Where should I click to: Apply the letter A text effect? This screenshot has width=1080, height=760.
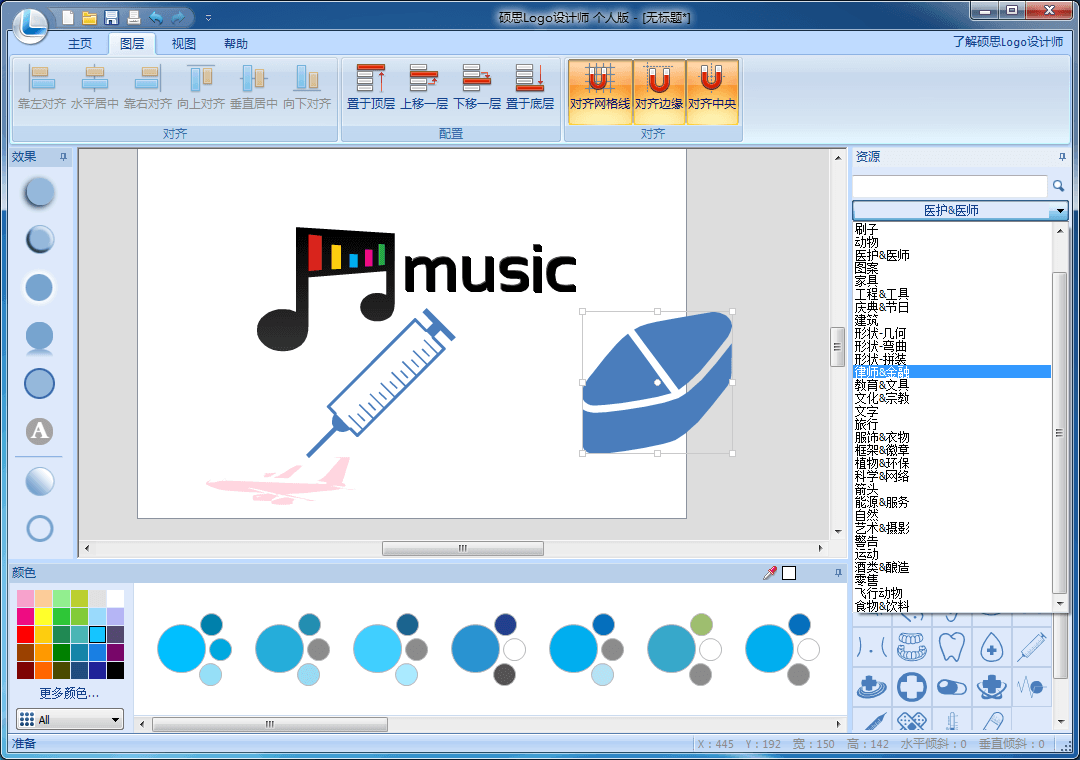(39, 432)
